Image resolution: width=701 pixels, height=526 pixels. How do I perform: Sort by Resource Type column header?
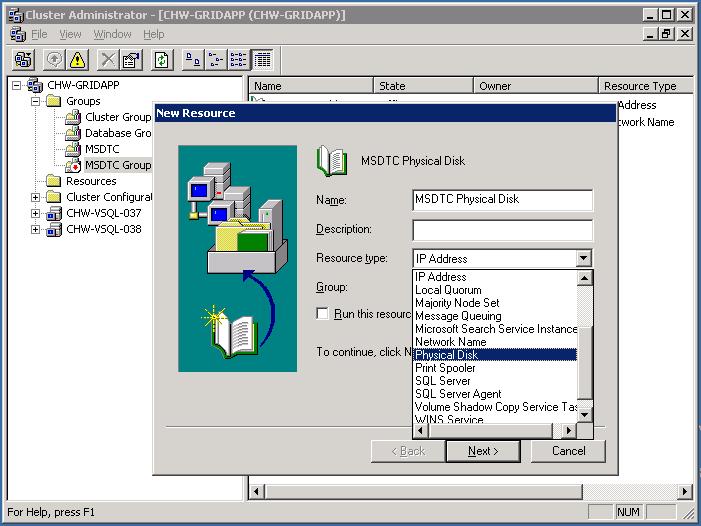click(646, 85)
